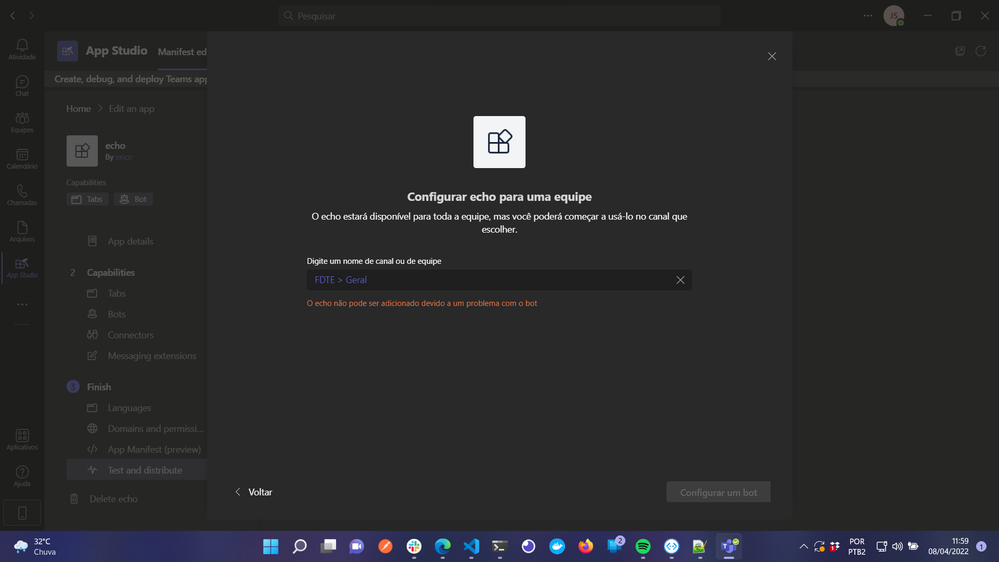Open the Windows Start menu

[x=271, y=546]
